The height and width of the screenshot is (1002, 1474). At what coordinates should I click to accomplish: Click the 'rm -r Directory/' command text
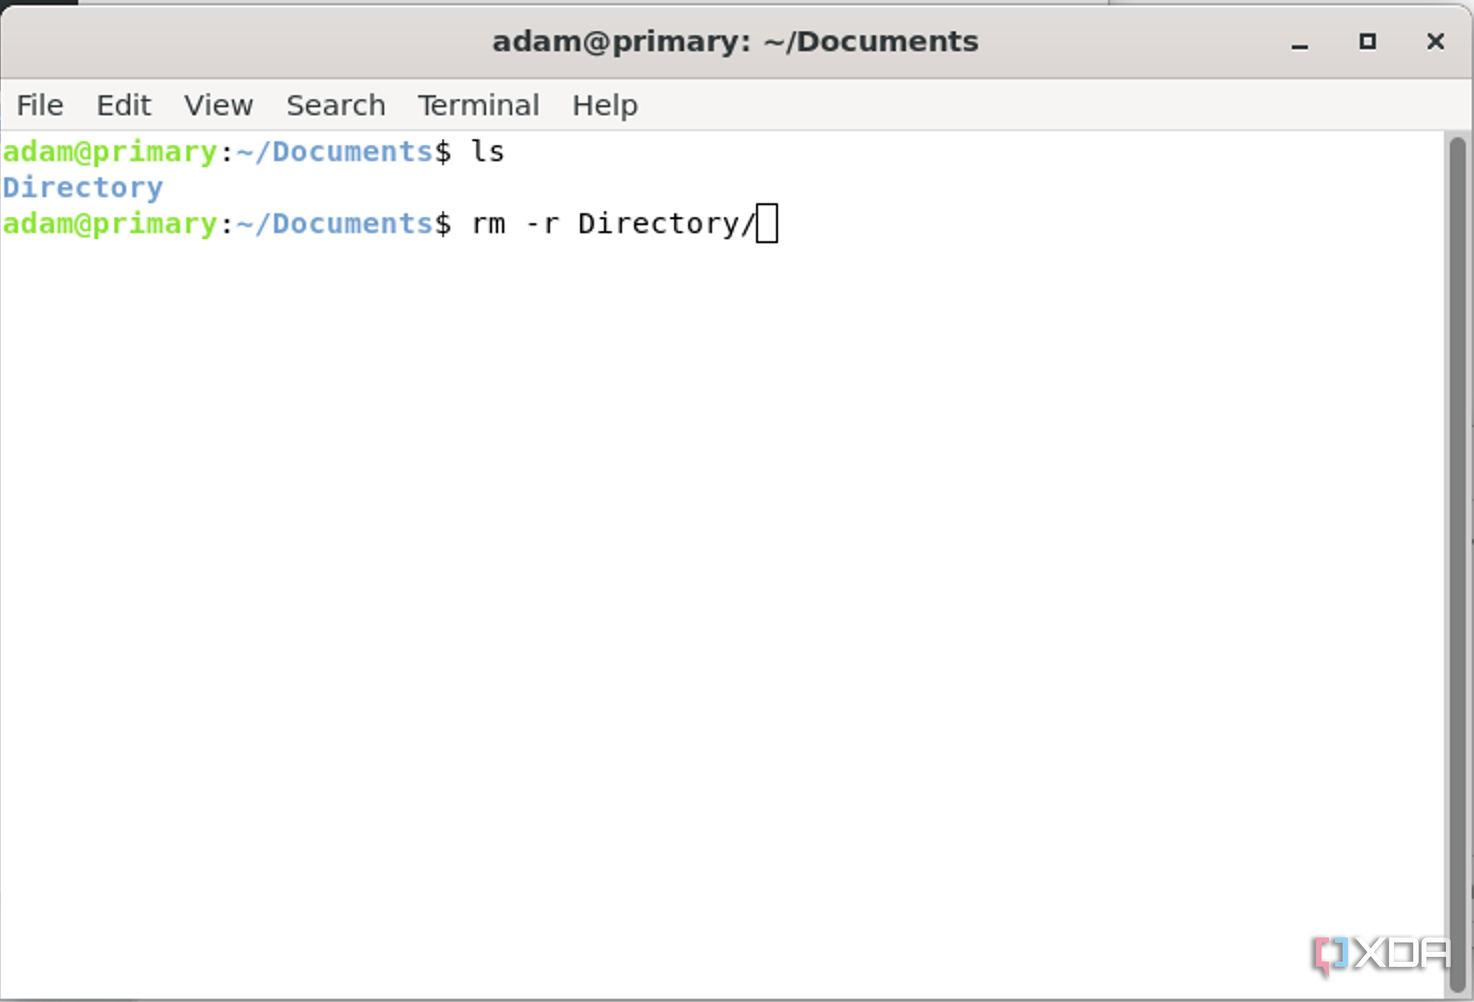[x=613, y=223]
